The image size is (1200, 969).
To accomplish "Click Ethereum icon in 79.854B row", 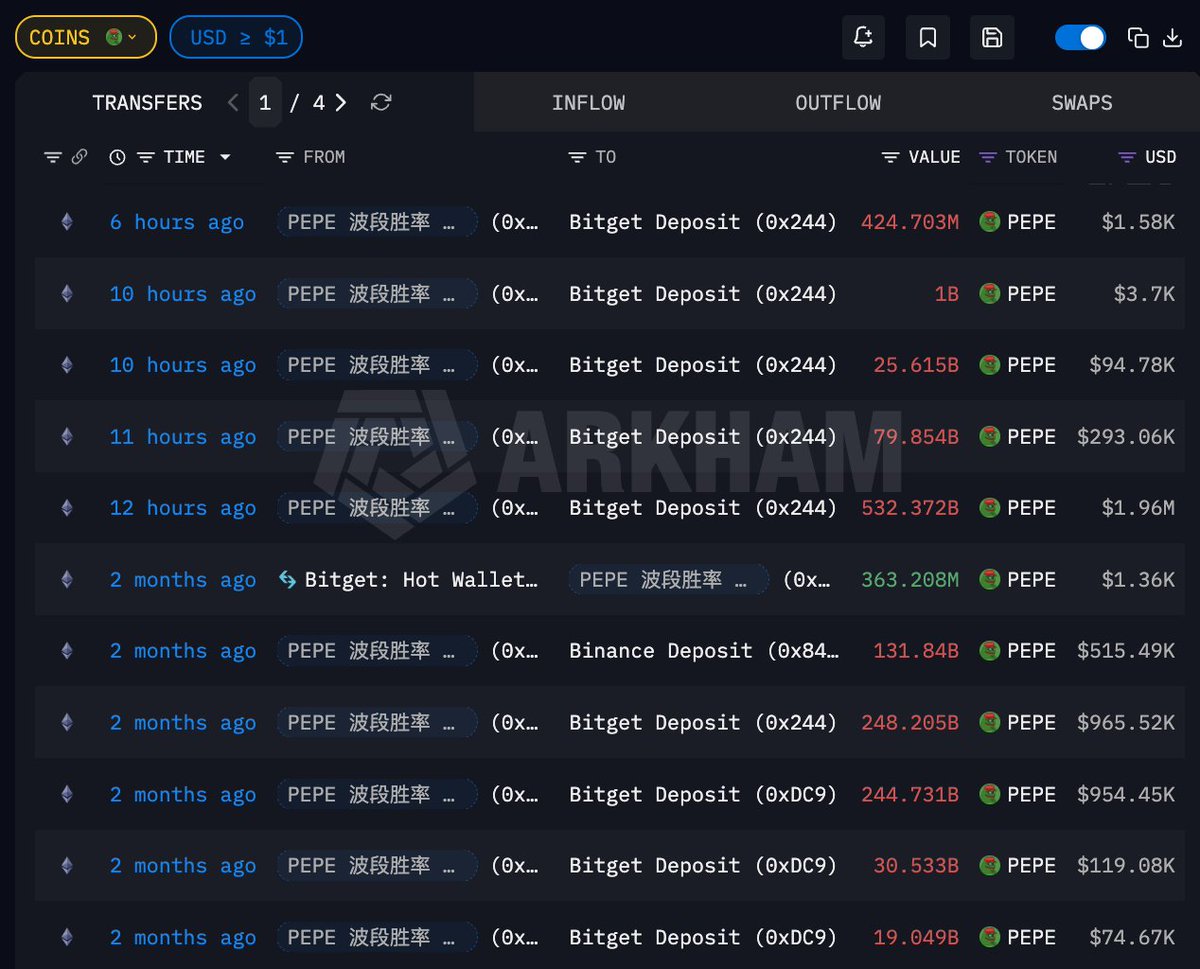I will (67, 437).
